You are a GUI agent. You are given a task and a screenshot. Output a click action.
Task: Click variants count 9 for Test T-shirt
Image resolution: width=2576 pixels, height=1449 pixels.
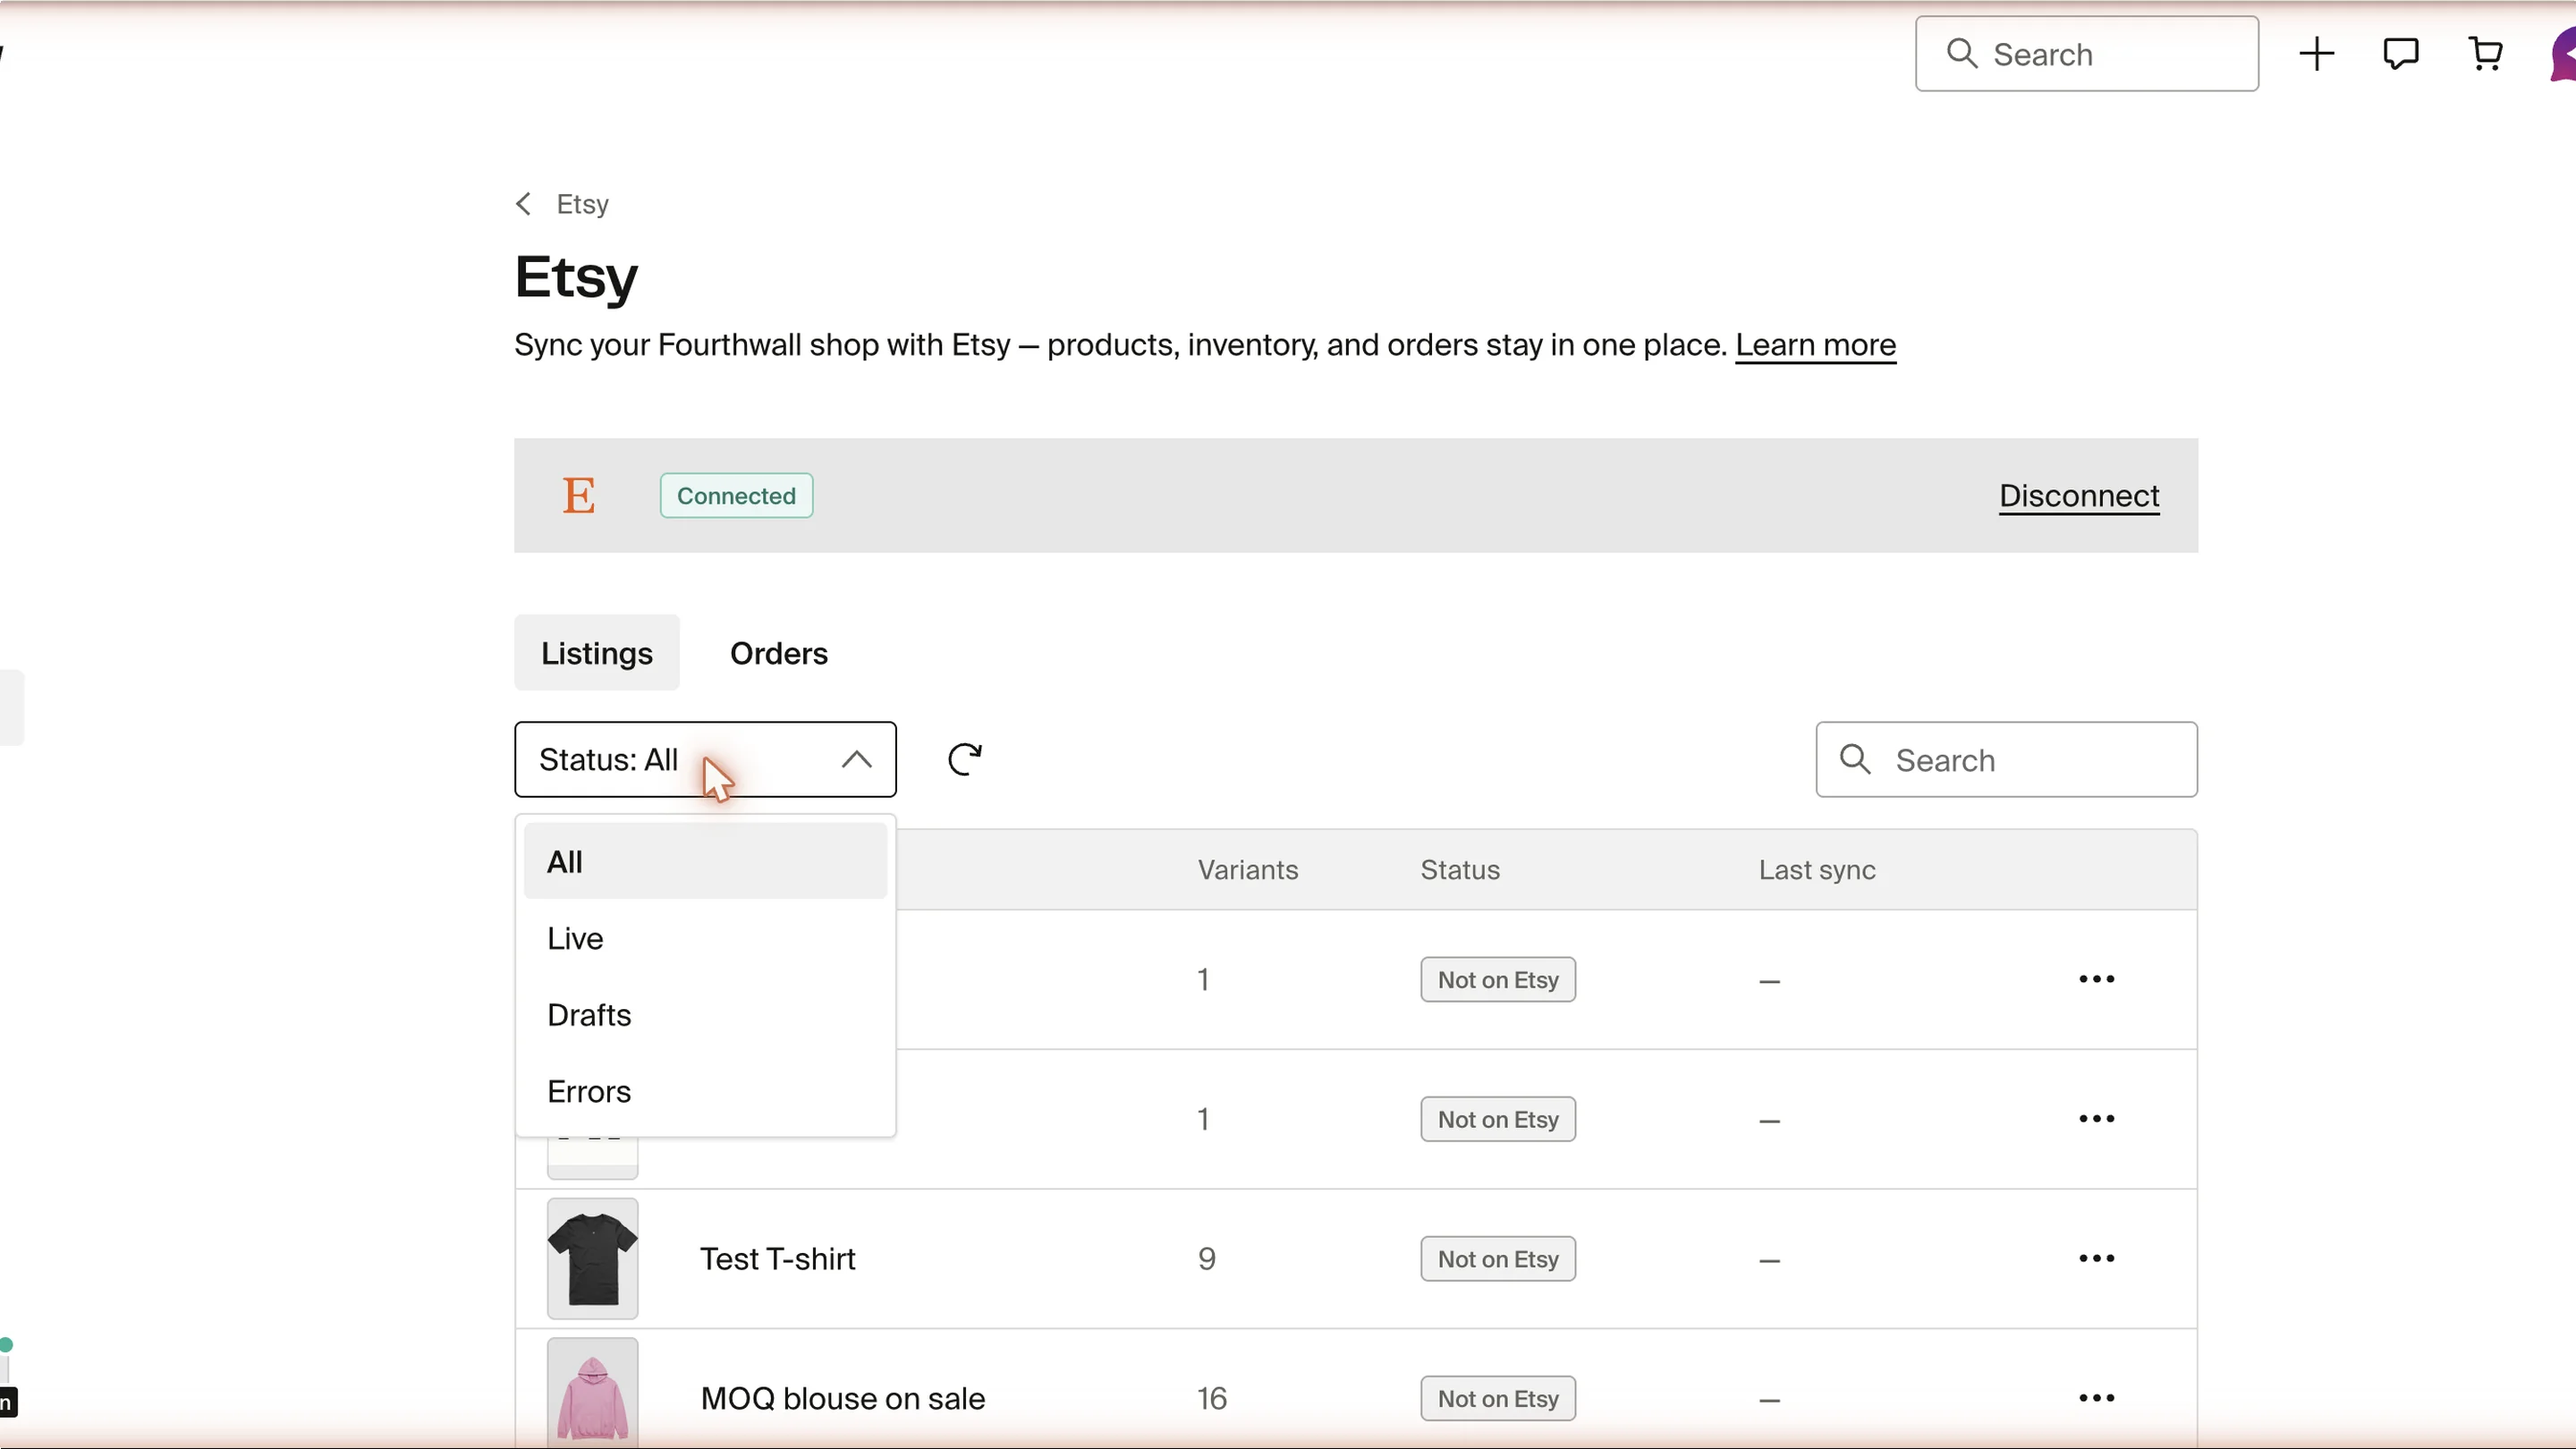click(x=1207, y=1259)
